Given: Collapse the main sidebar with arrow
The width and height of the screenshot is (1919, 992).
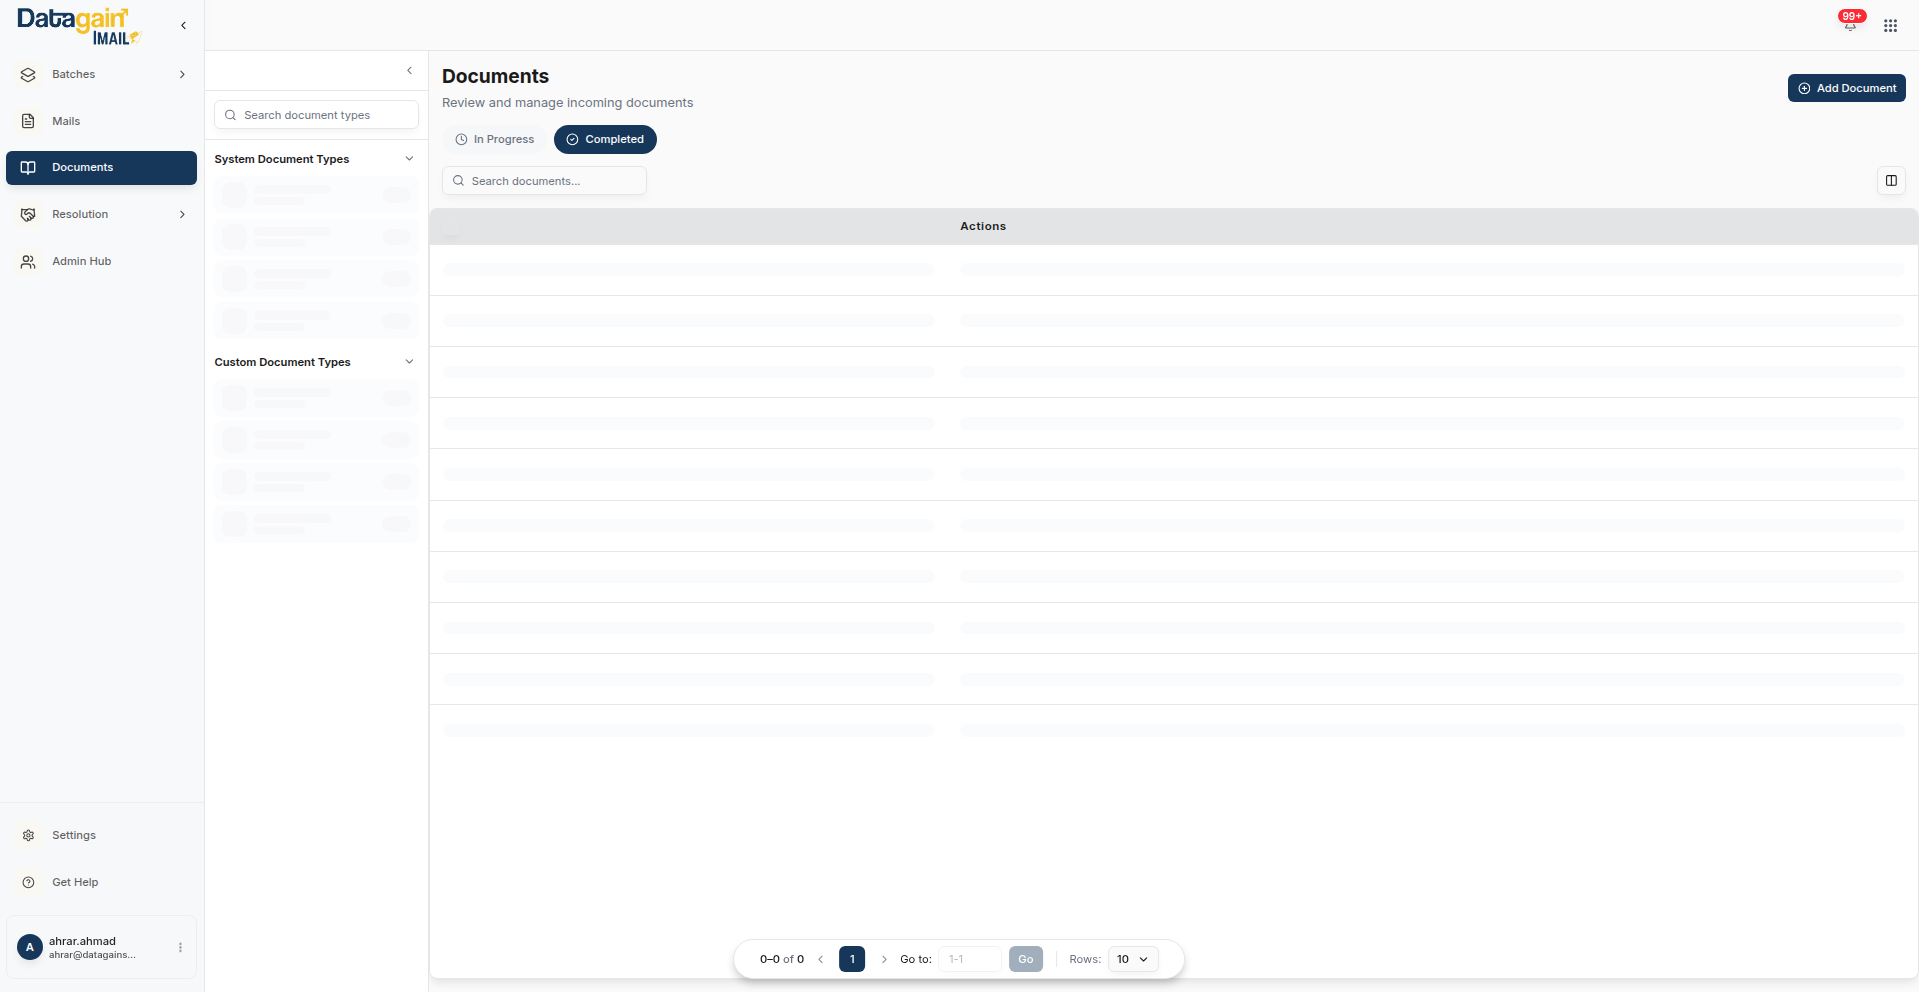Looking at the screenshot, I should click(x=183, y=26).
